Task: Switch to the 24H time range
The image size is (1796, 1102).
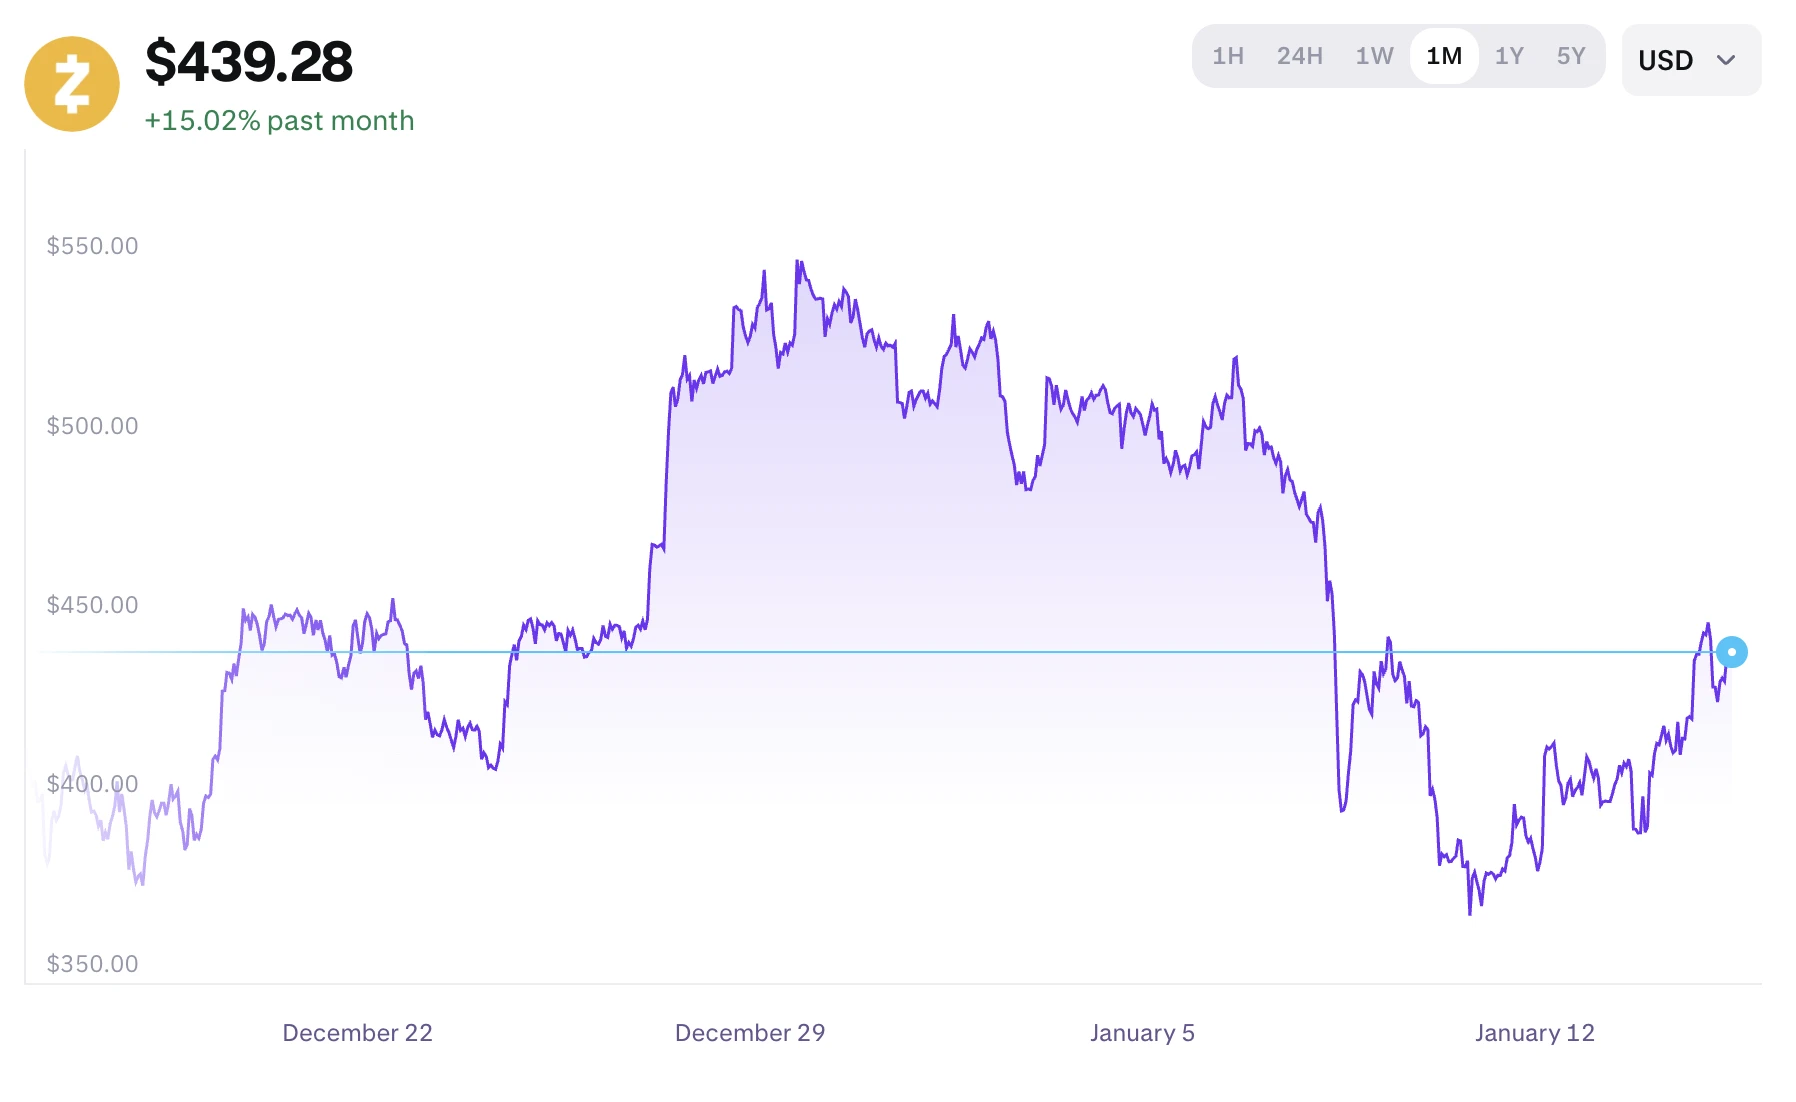Action: pos(1299,56)
